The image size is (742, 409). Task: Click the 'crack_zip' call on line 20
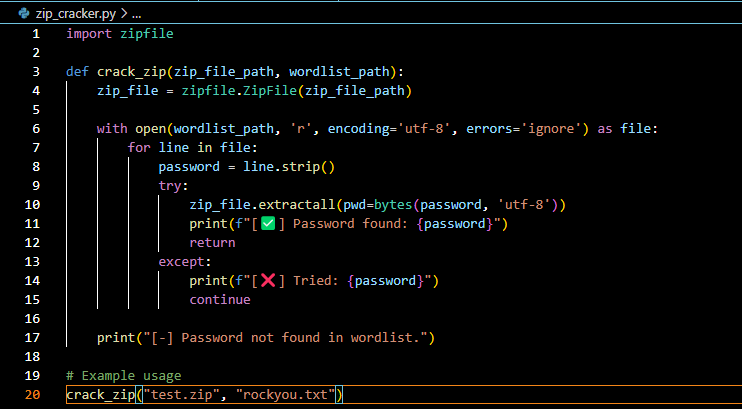[100, 394]
